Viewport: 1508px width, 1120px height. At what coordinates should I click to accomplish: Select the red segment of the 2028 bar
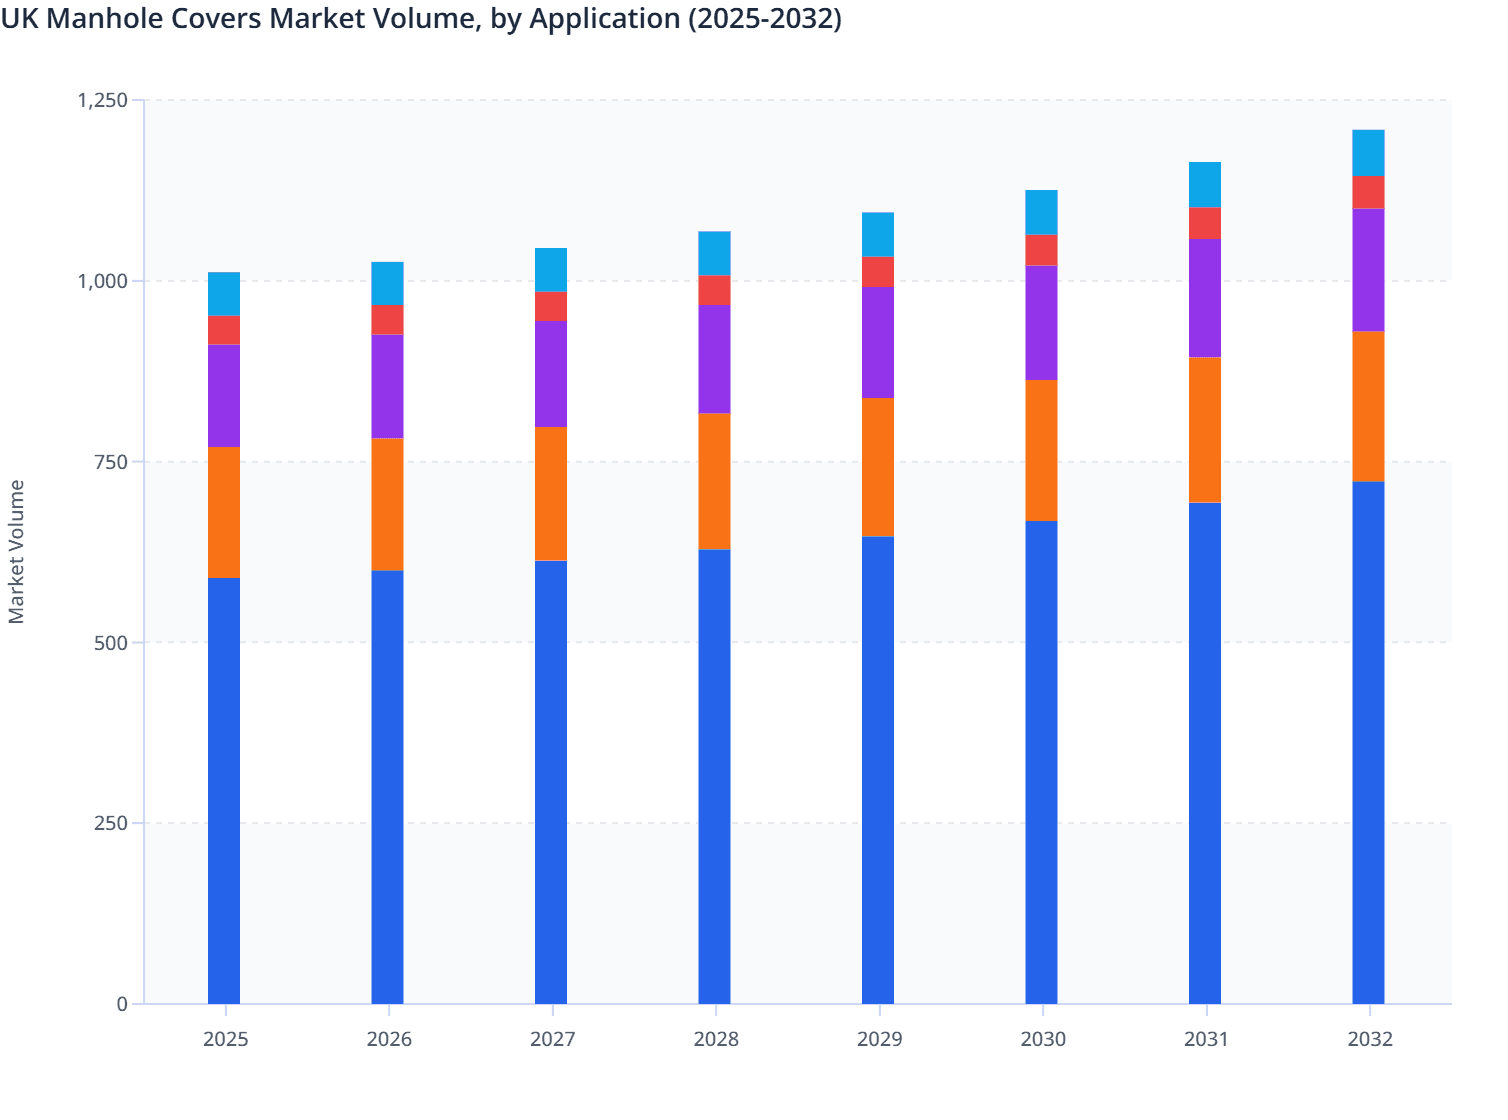pos(714,290)
